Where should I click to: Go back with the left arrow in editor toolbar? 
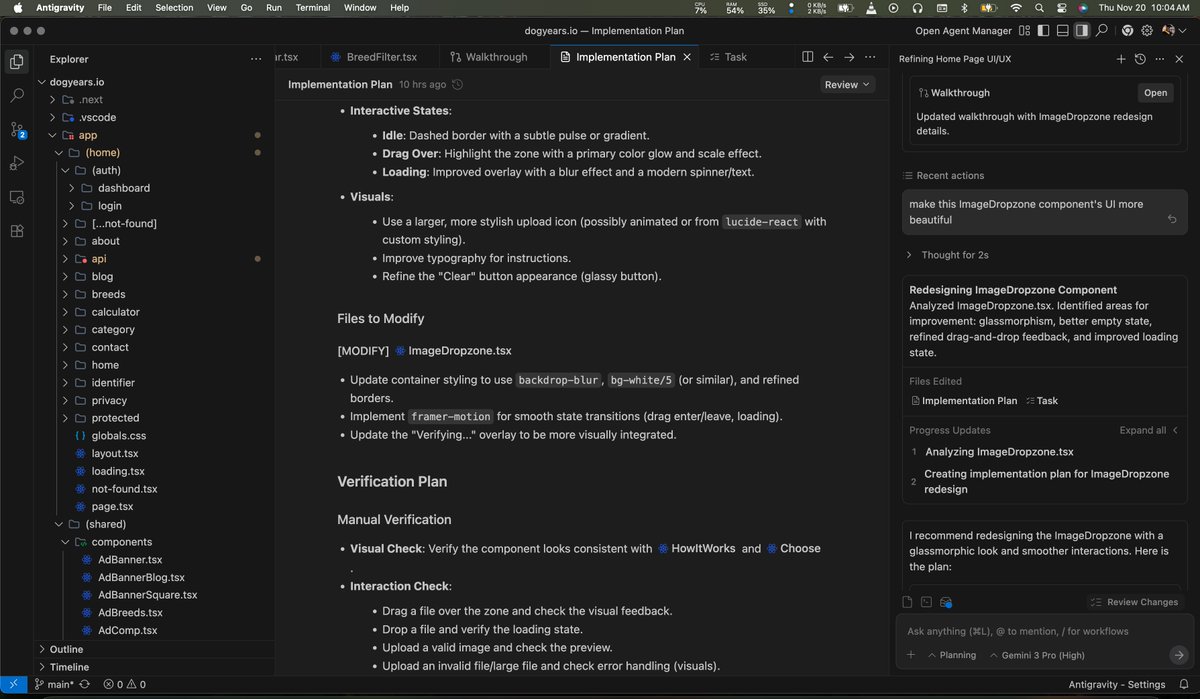pos(828,57)
